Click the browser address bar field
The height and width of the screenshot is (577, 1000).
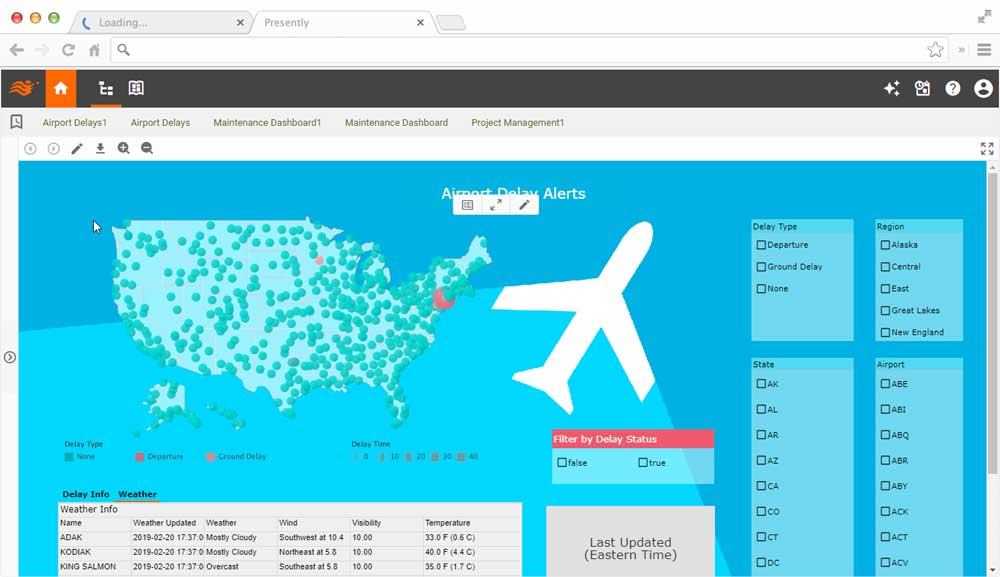(x=529, y=50)
